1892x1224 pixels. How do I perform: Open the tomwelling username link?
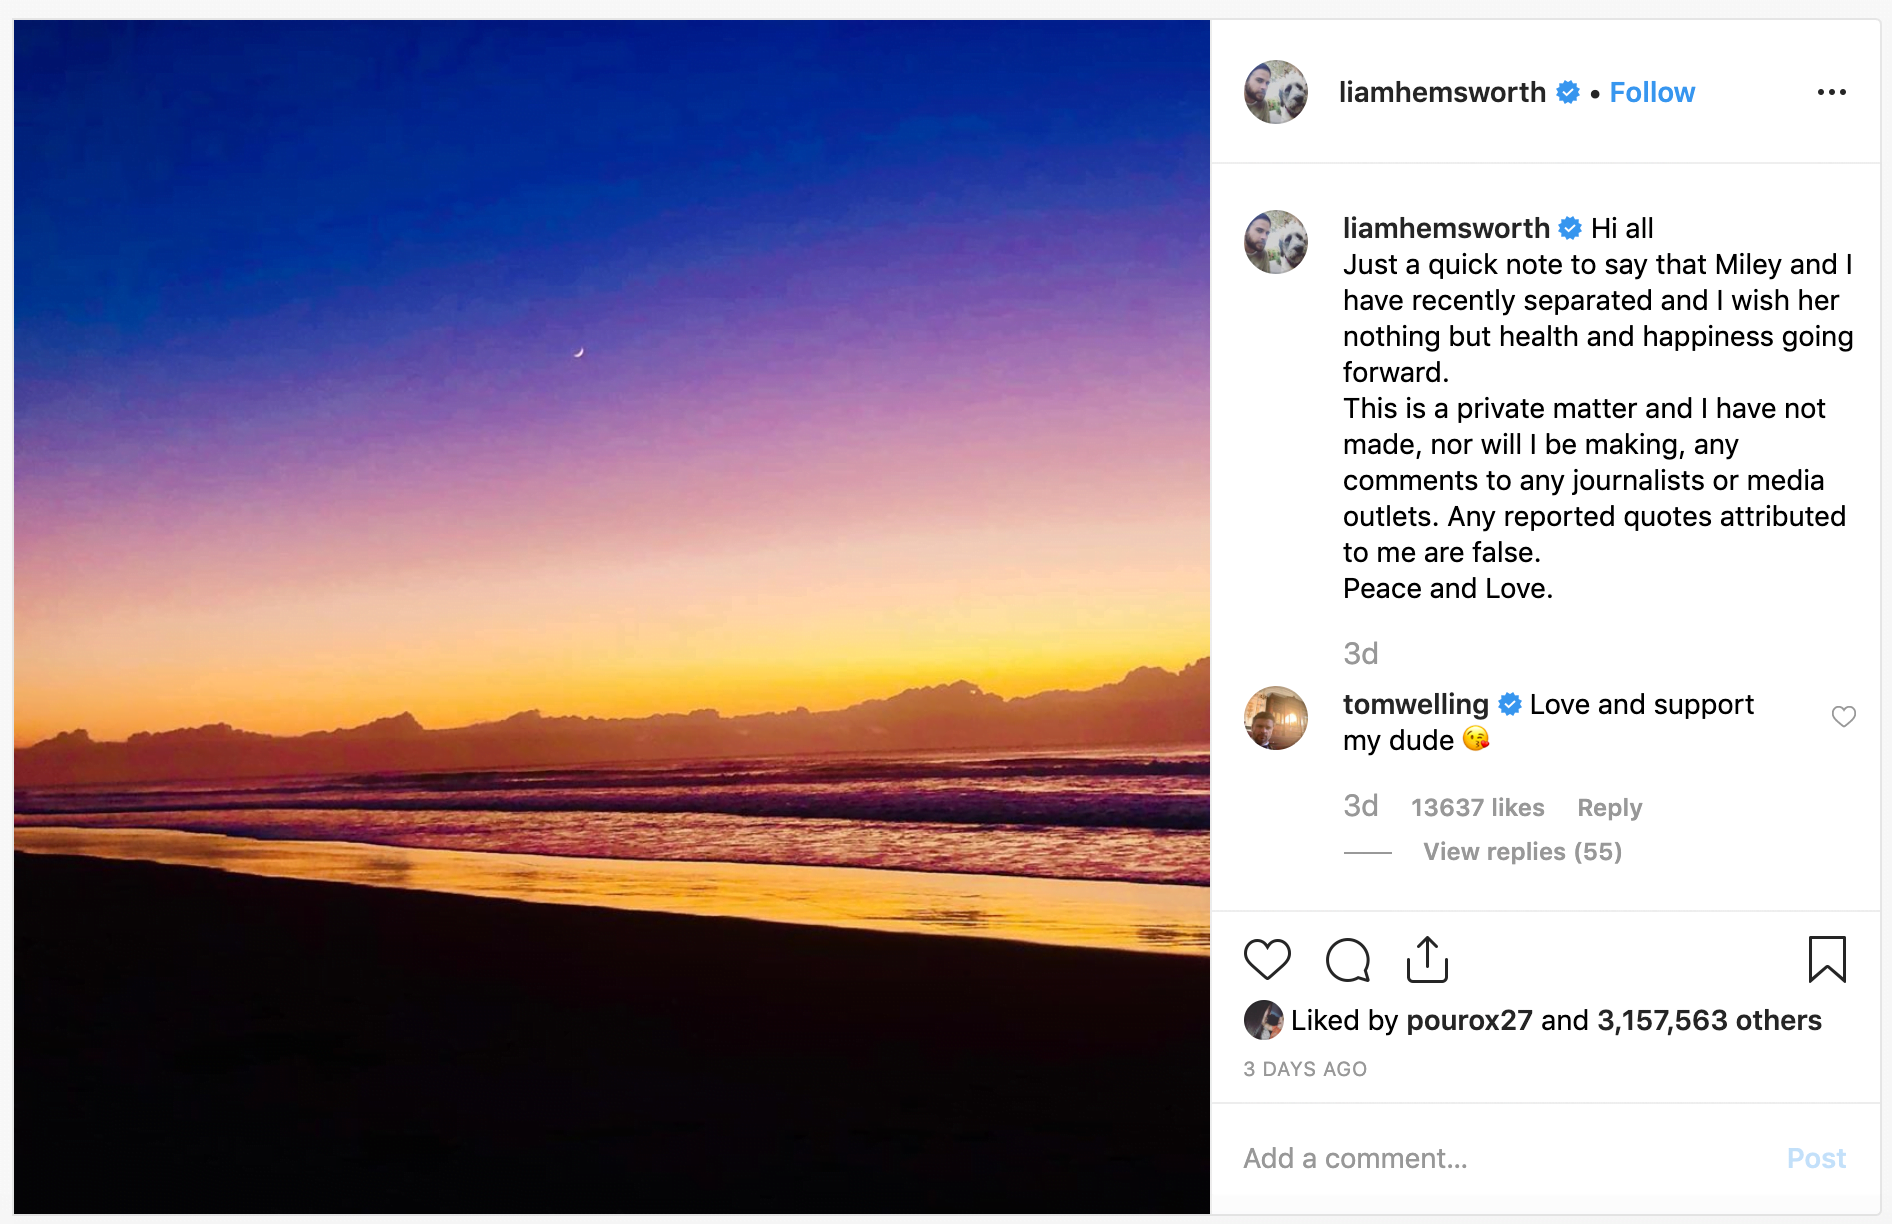(x=1415, y=705)
